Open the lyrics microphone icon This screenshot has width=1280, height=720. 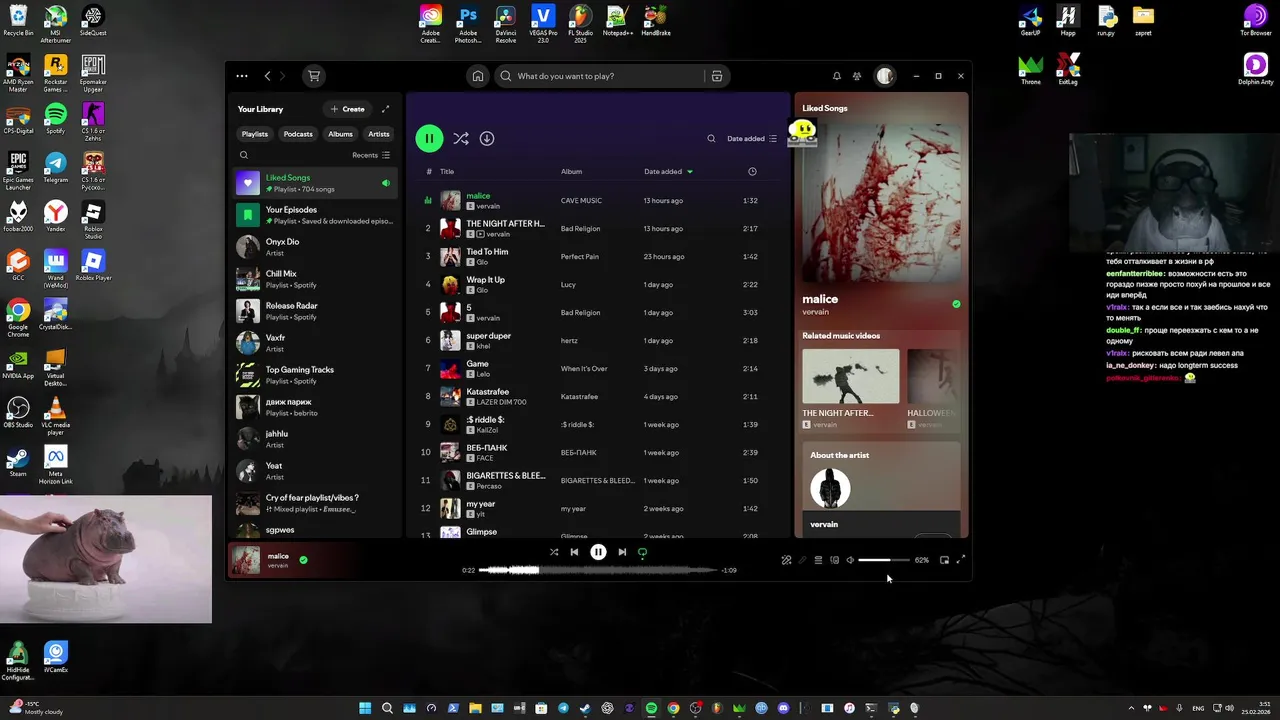(802, 560)
